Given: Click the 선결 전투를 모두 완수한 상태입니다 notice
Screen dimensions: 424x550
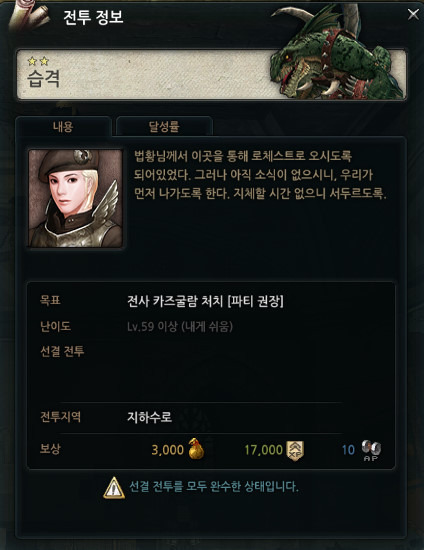Looking at the screenshot, I should click(214, 487).
